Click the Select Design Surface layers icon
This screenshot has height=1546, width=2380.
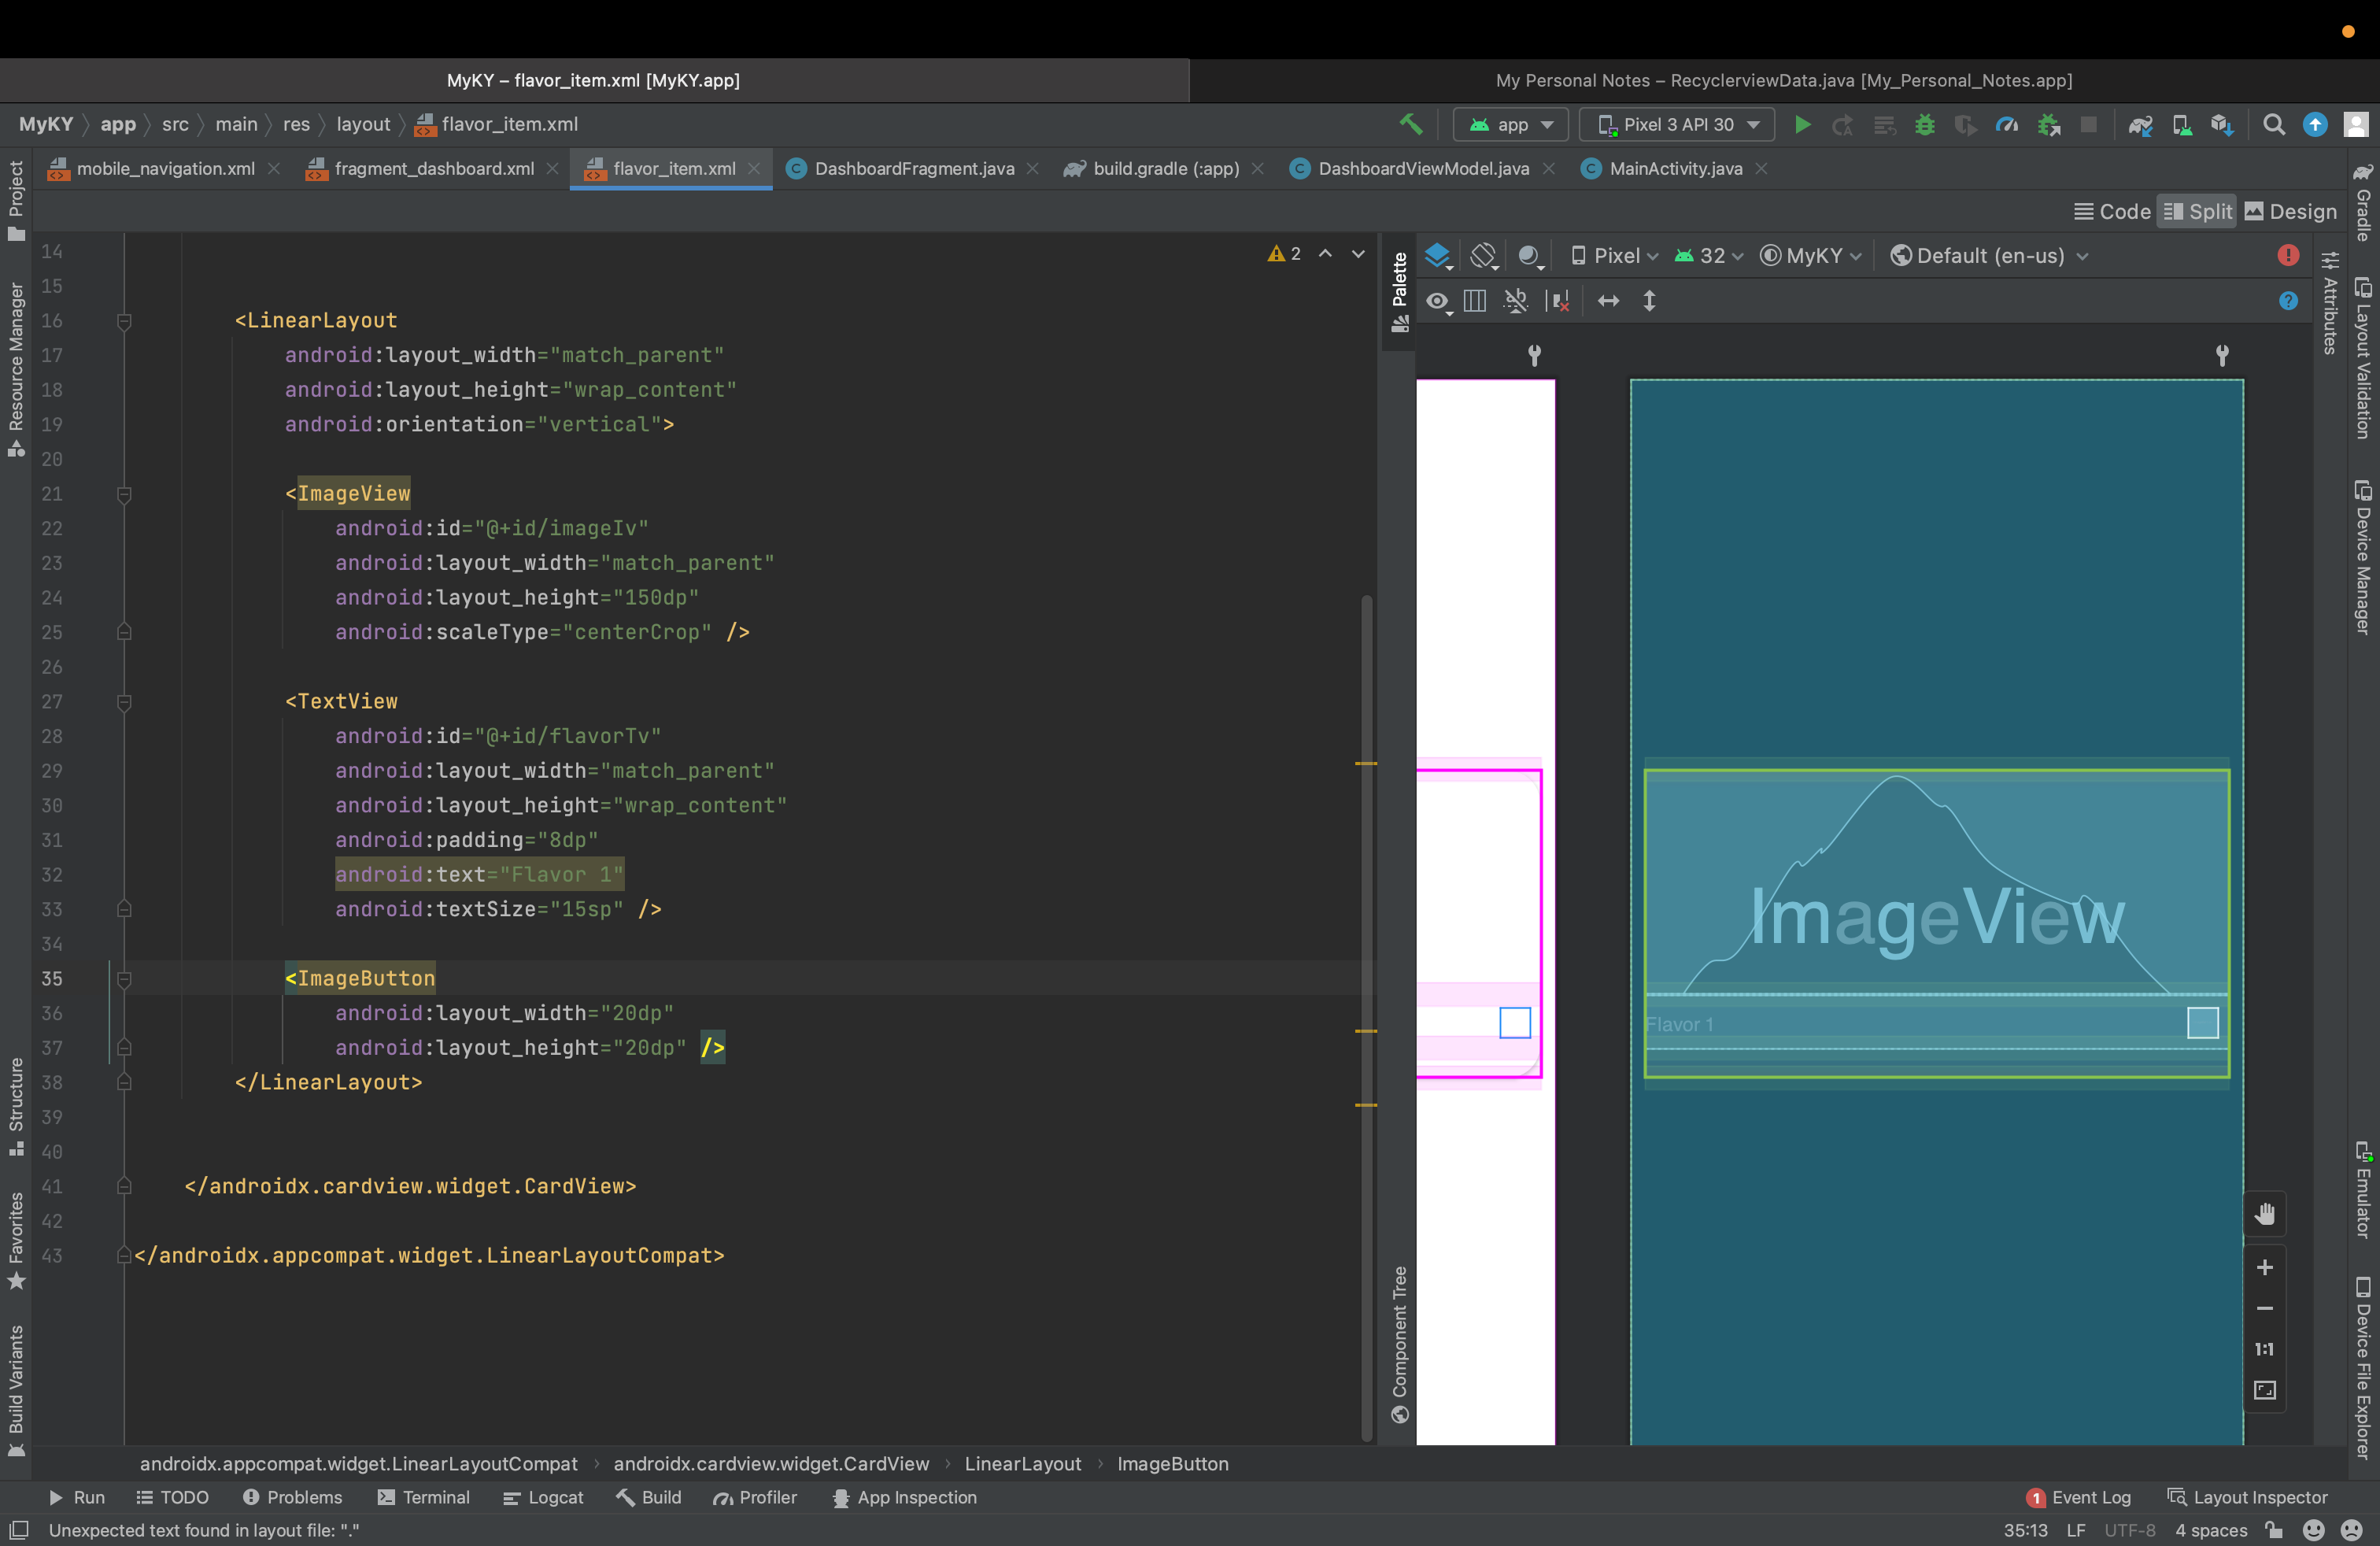pyautogui.click(x=1438, y=256)
